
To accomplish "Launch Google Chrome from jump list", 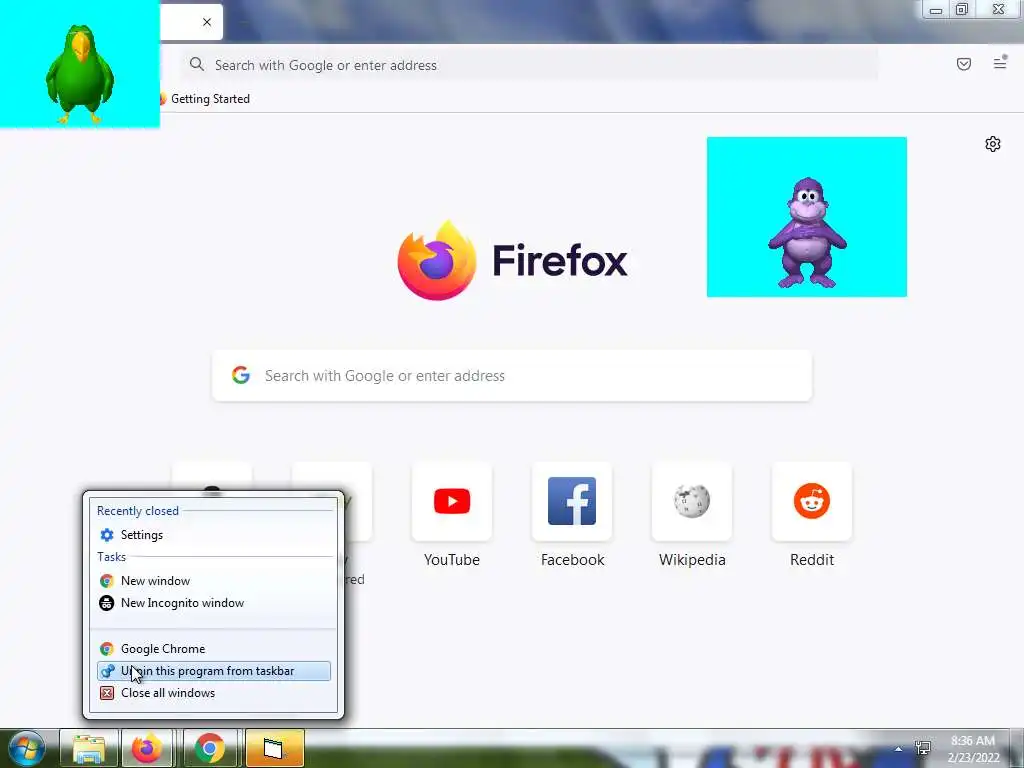I will [214, 648].
